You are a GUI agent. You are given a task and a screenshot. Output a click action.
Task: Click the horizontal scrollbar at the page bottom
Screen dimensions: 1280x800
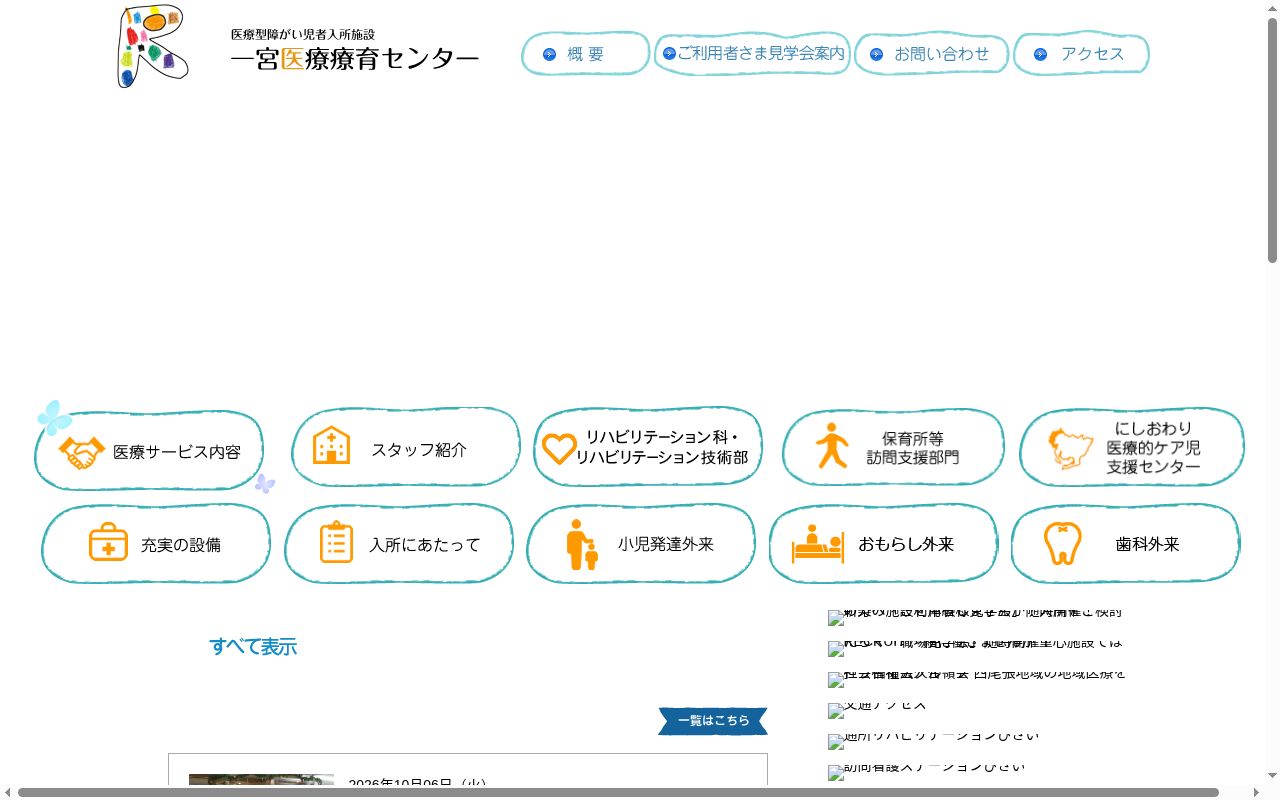point(618,793)
